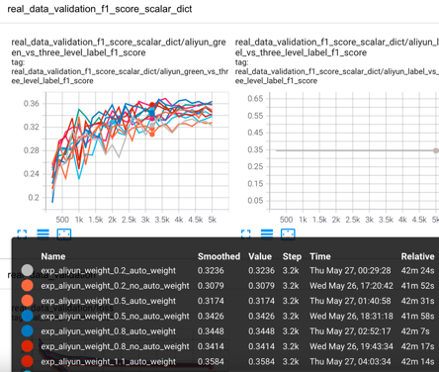Click the red swatch for exp_aliyun_weight_0.8_no_auto_weight
The image size is (439, 372).
pos(27,346)
